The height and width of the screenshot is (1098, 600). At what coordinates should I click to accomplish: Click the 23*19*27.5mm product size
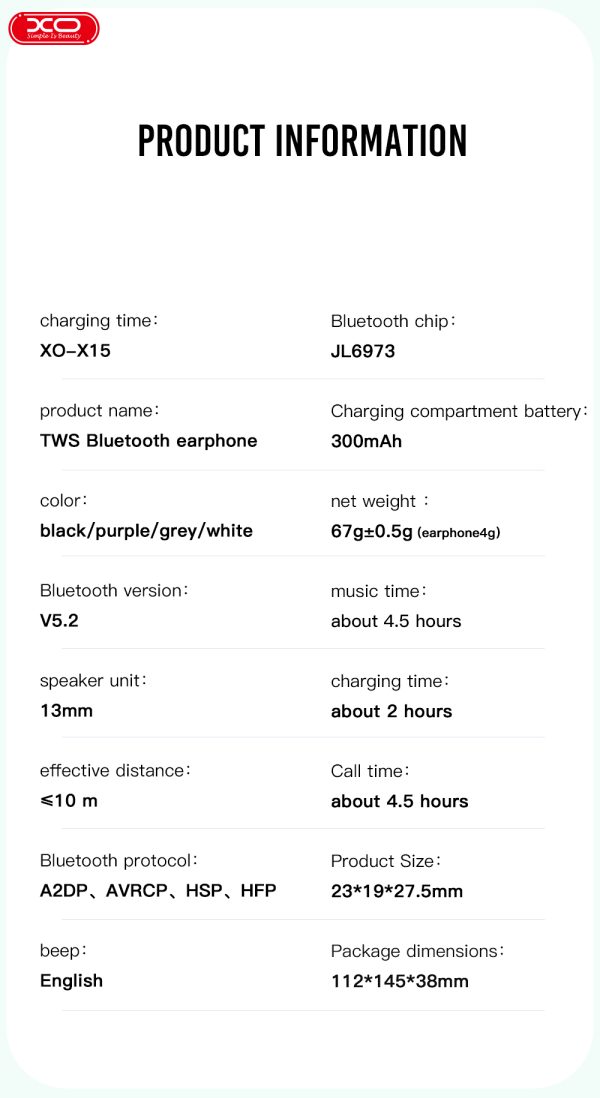click(x=397, y=891)
